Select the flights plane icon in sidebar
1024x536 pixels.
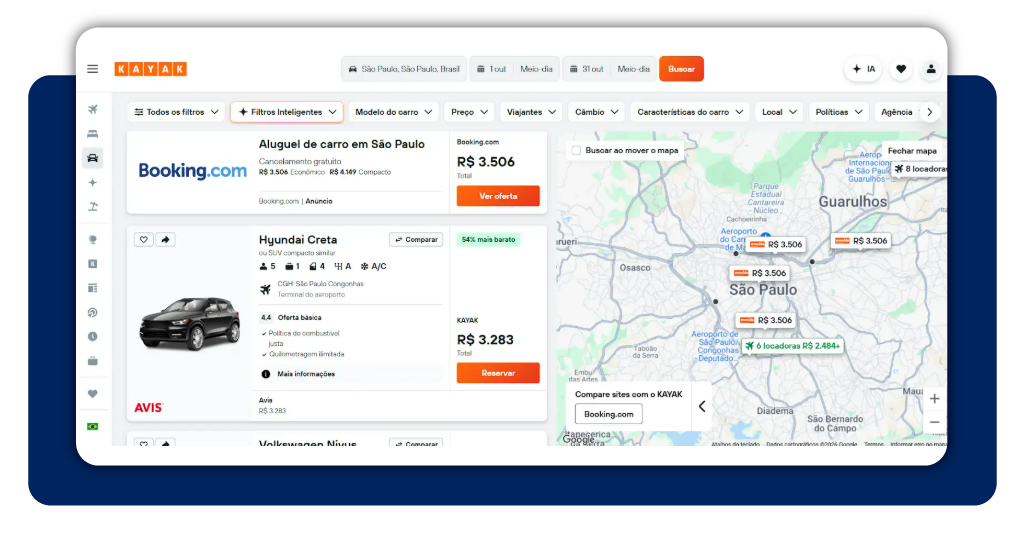click(x=93, y=109)
